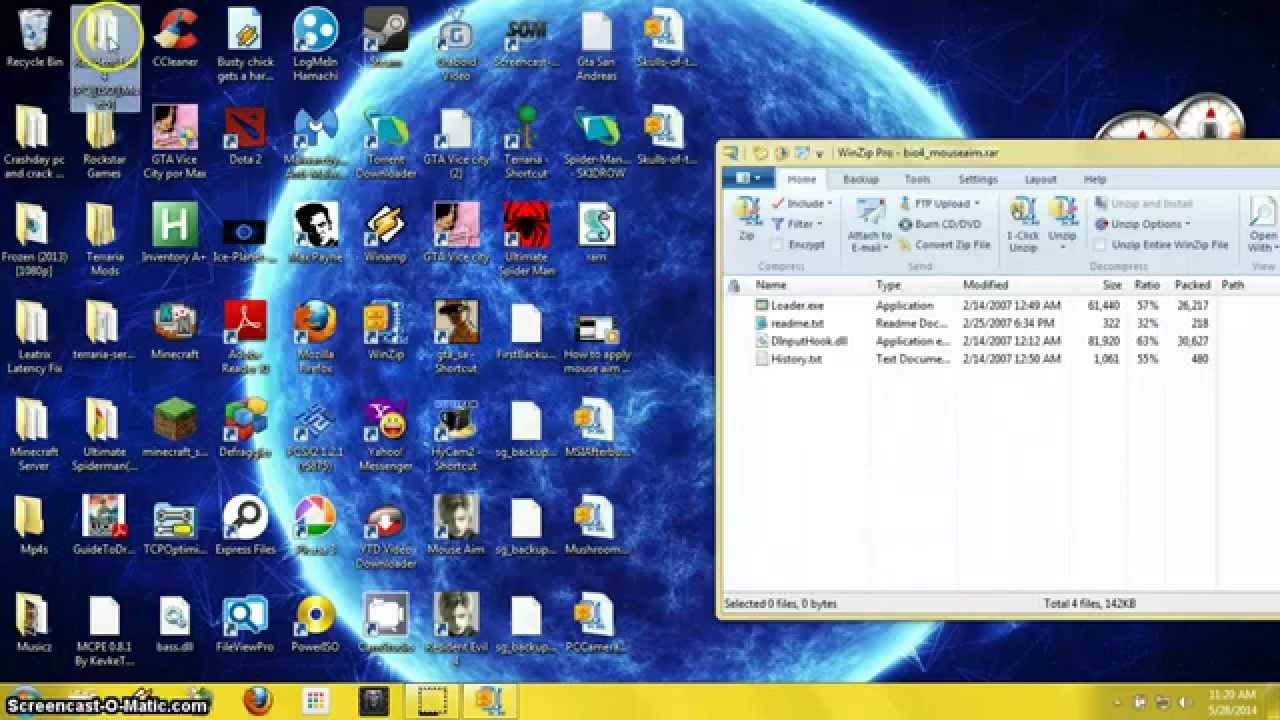Click the Zip button in WinZip ribbon
Viewport: 1280px width, 720px height.
pyautogui.click(x=746, y=220)
